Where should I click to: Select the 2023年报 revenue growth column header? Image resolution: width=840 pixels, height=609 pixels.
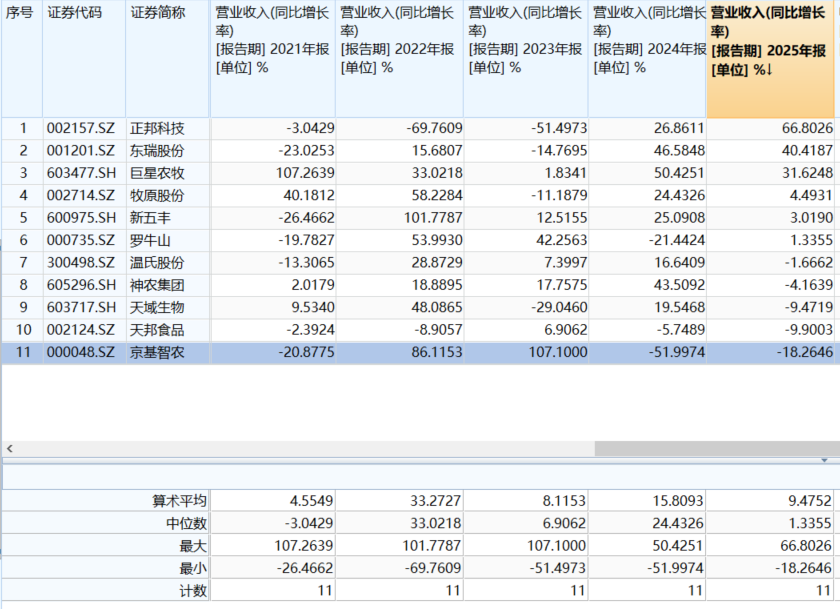(526, 59)
